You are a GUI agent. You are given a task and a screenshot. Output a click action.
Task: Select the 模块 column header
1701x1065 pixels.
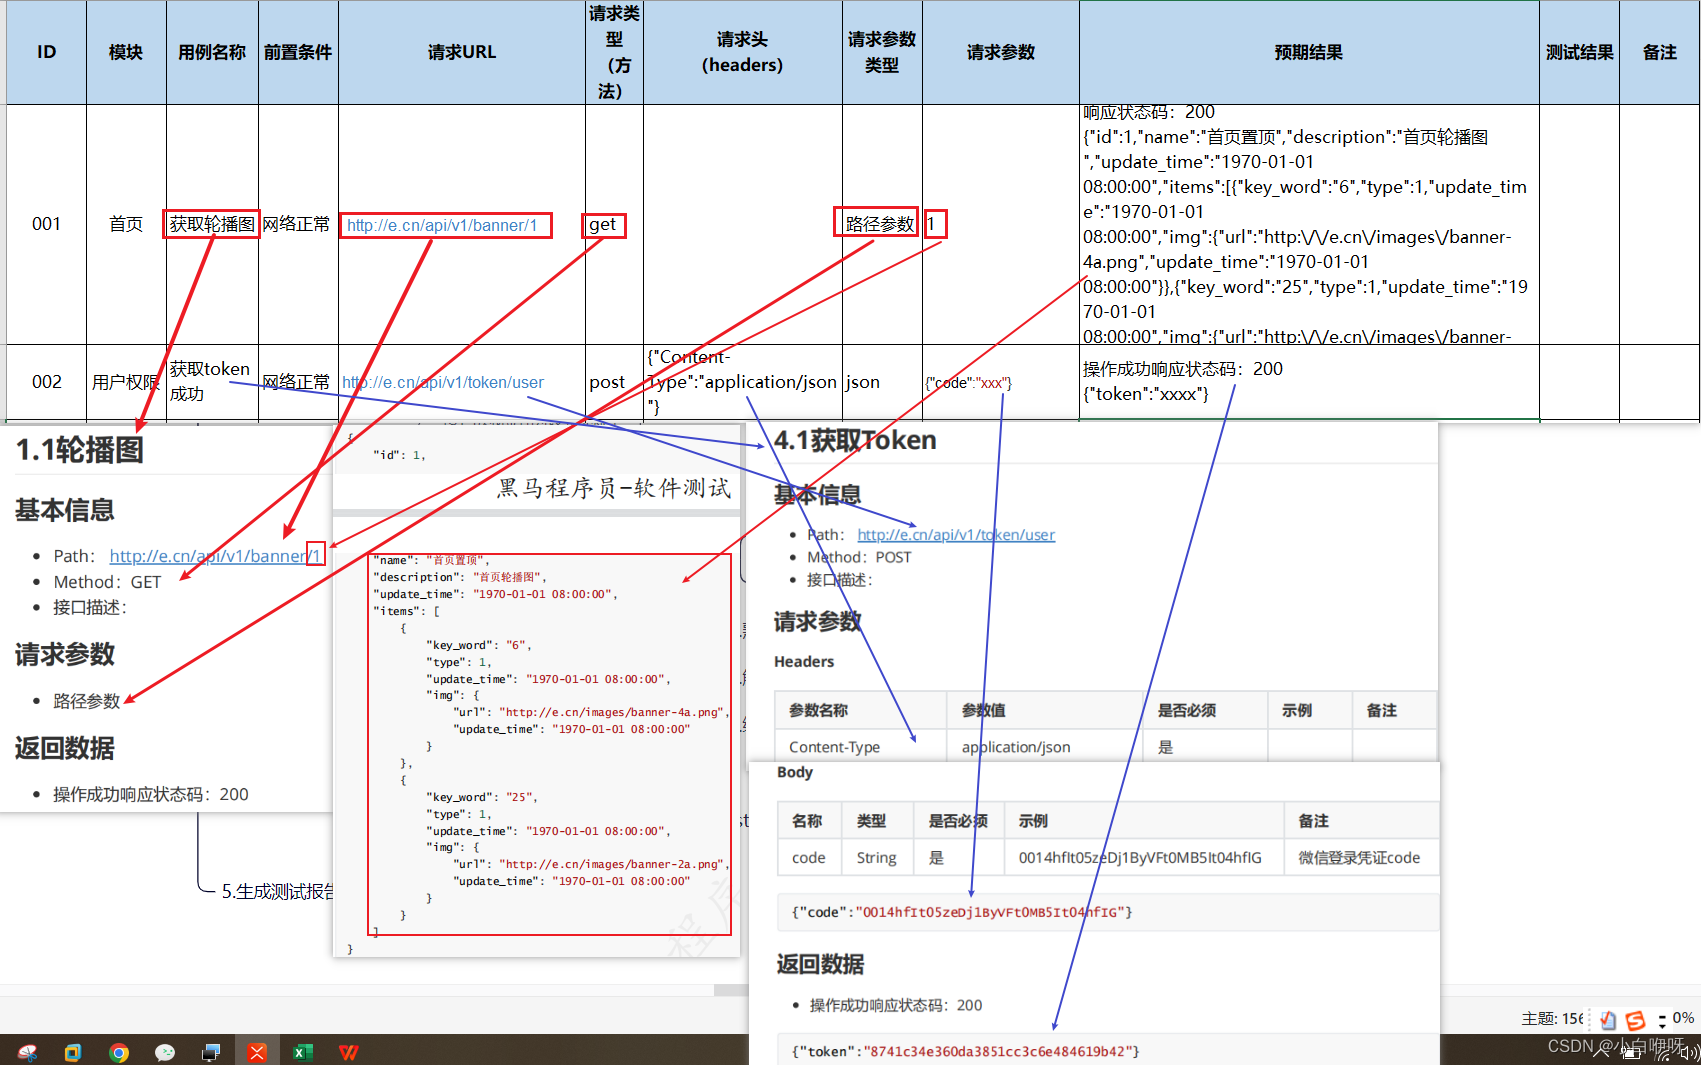pos(126,52)
